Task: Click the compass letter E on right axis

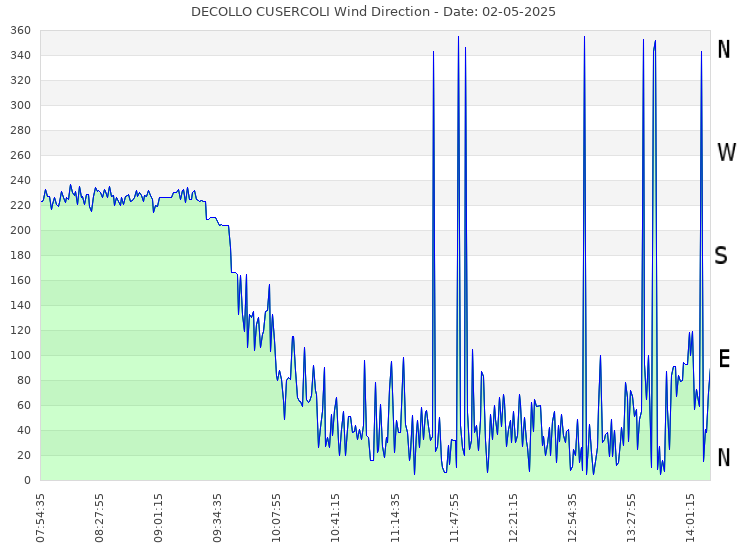Action: click(725, 358)
